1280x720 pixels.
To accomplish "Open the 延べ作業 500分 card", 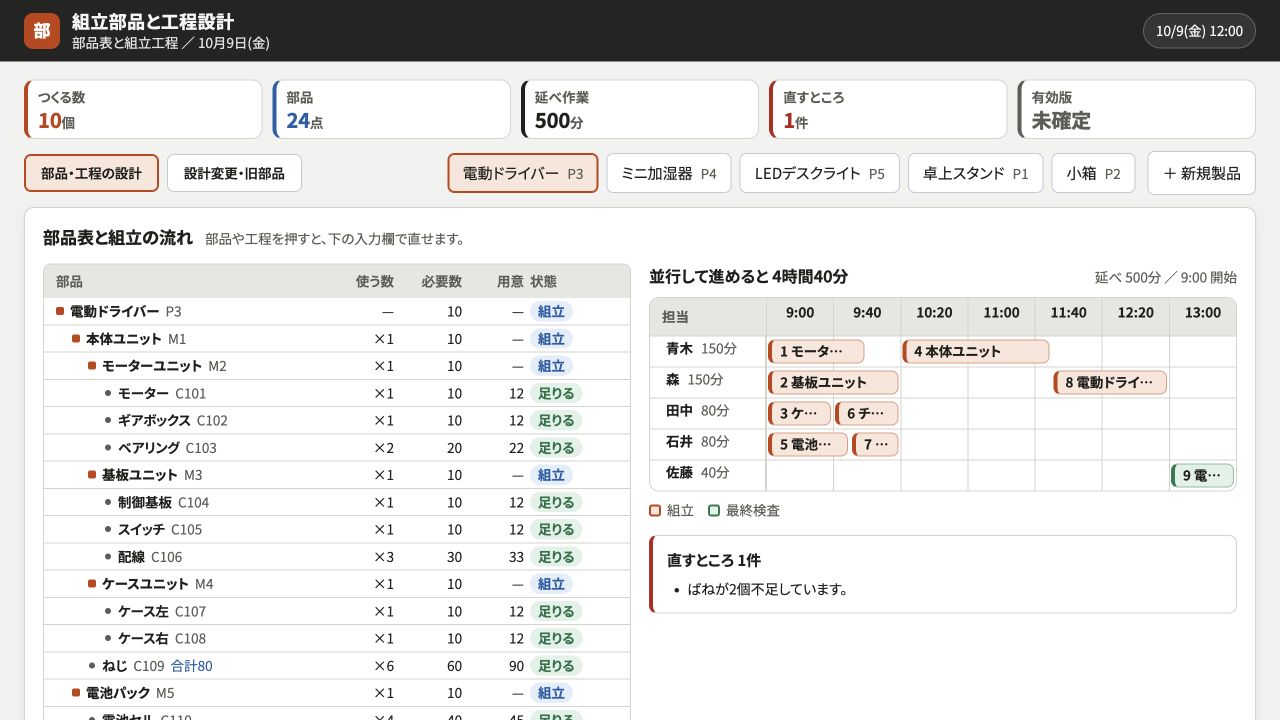I will 640,109.
